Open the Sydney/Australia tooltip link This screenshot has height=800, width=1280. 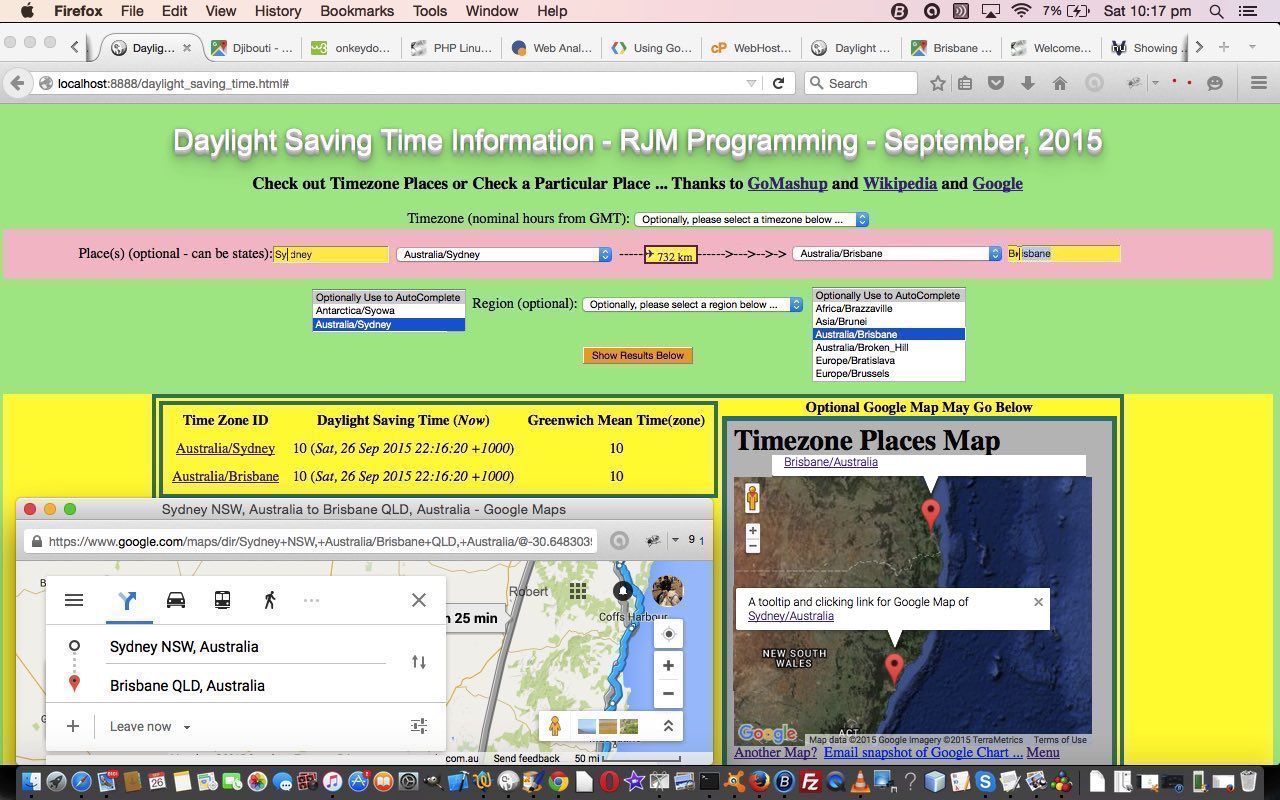click(790, 616)
